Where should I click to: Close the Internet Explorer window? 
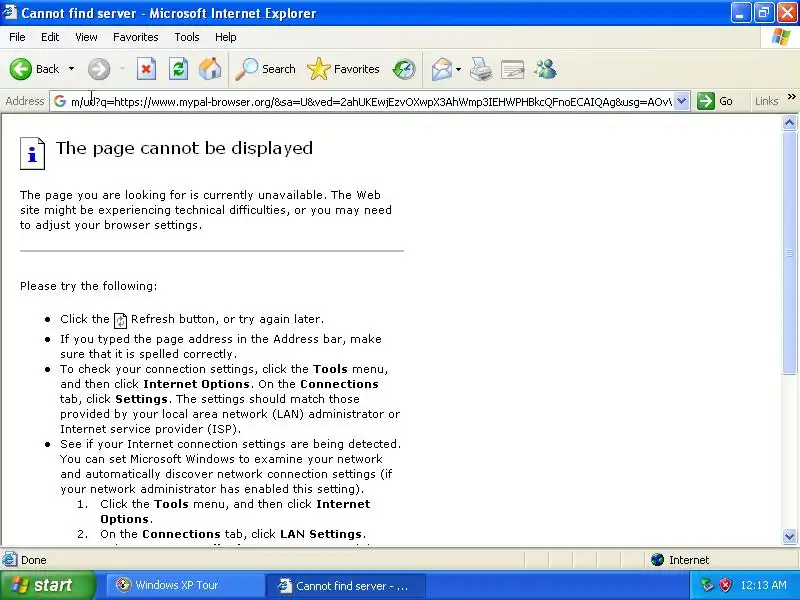coord(786,13)
